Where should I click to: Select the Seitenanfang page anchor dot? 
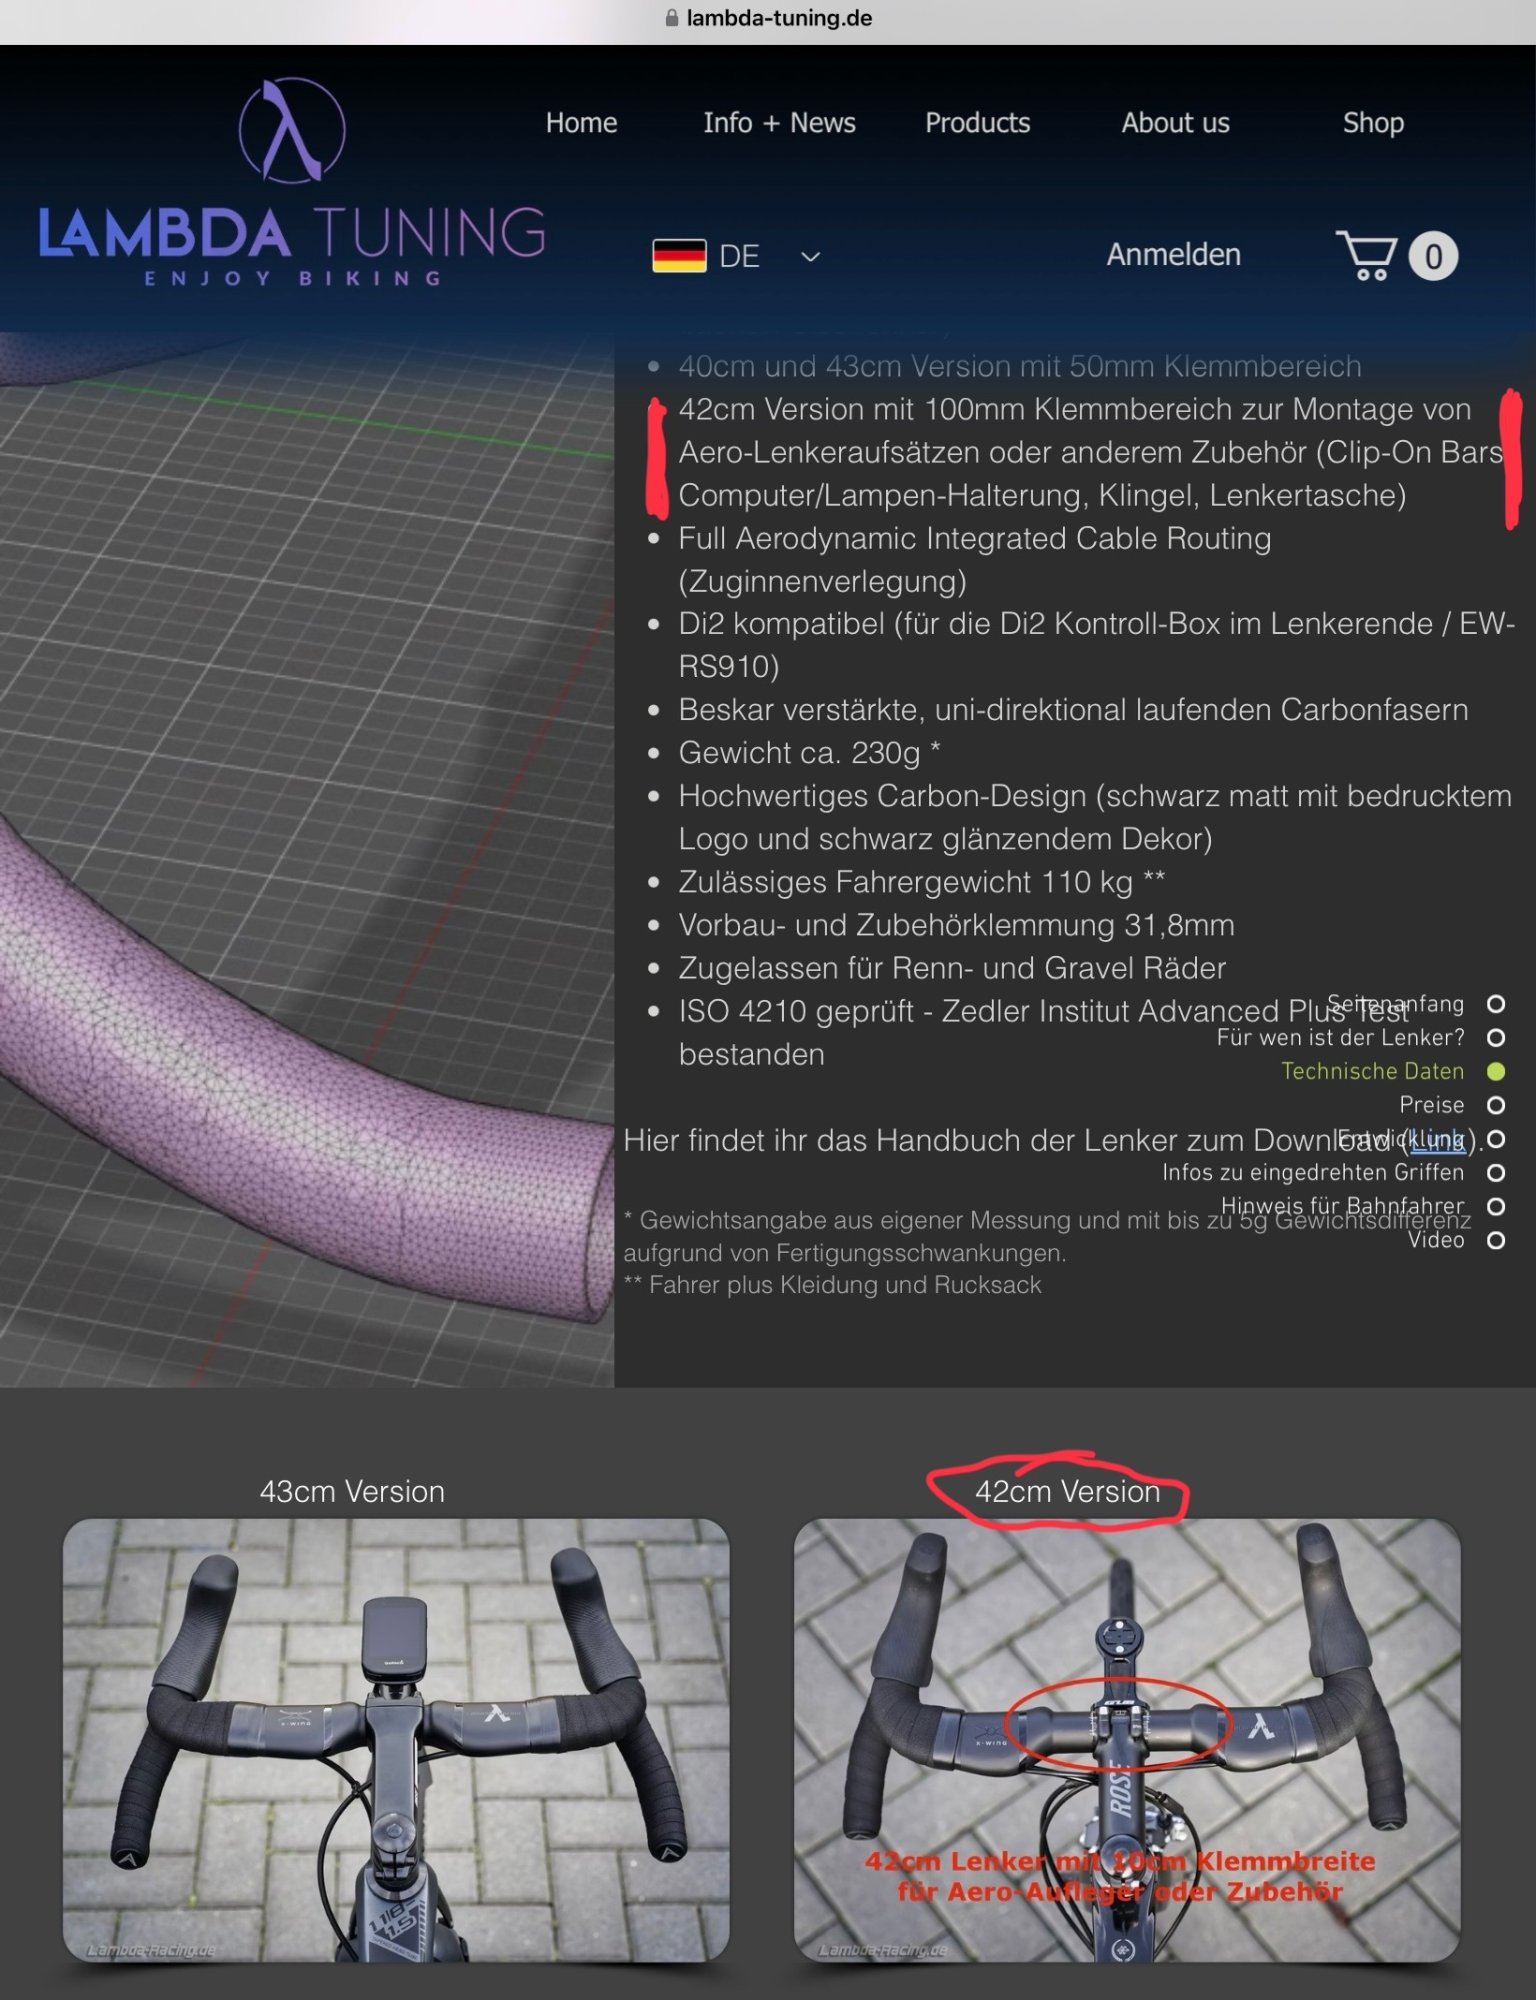pyautogui.click(x=1496, y=1004)
